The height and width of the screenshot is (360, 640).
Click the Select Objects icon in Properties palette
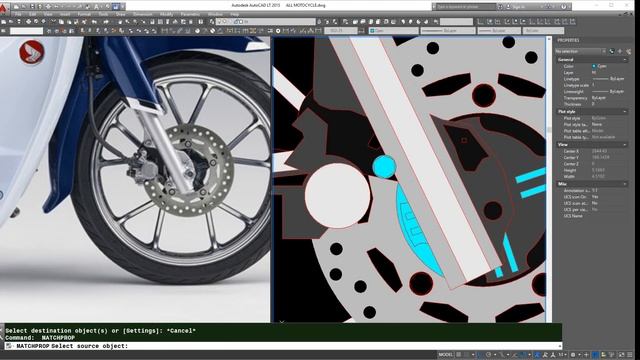(x=620, y=51)
